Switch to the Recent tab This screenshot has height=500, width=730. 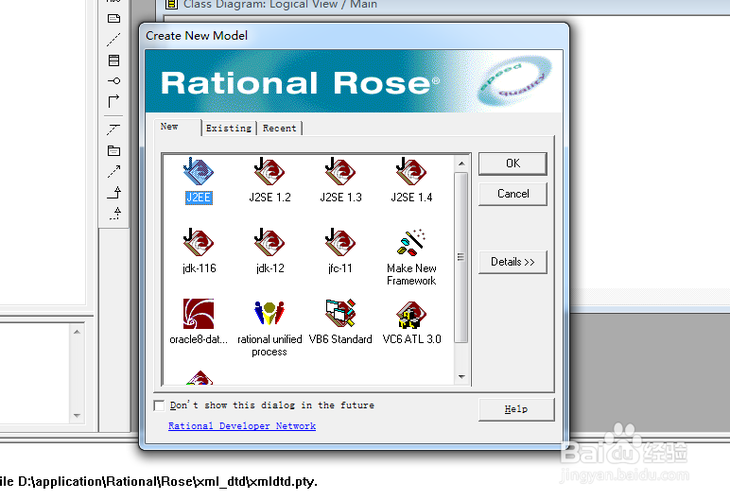[x=279, y=128]
